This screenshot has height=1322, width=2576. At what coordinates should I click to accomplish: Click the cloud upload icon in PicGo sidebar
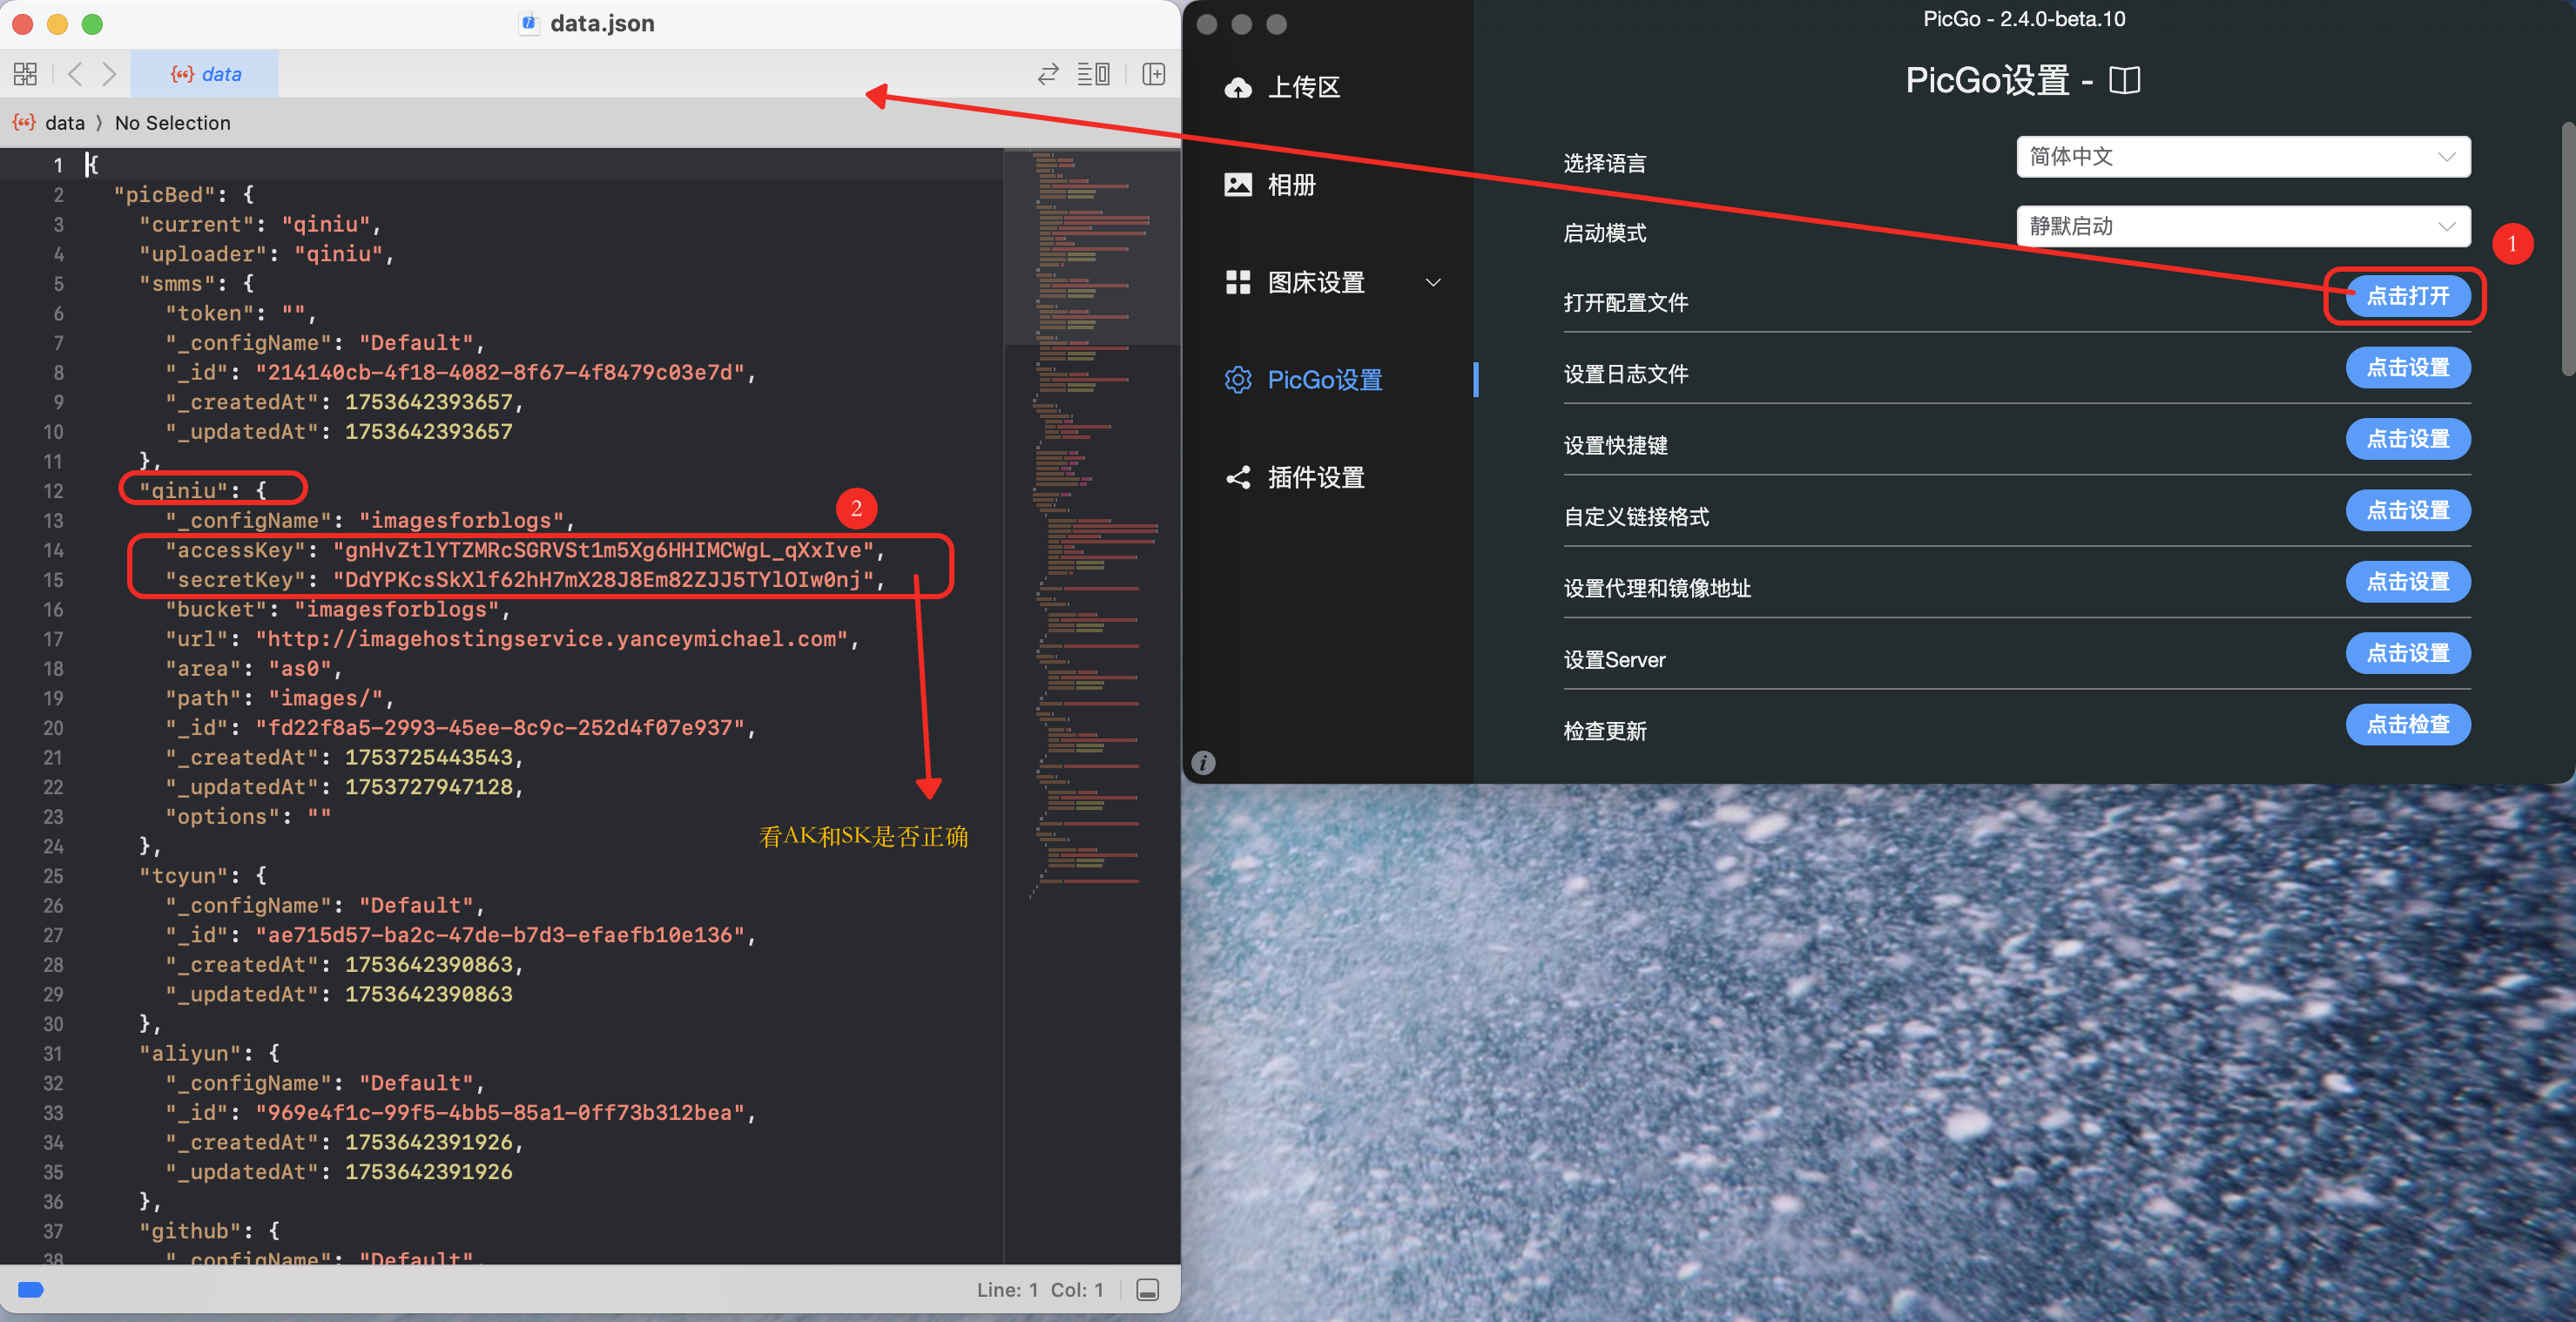click(x=1238, y=87)
